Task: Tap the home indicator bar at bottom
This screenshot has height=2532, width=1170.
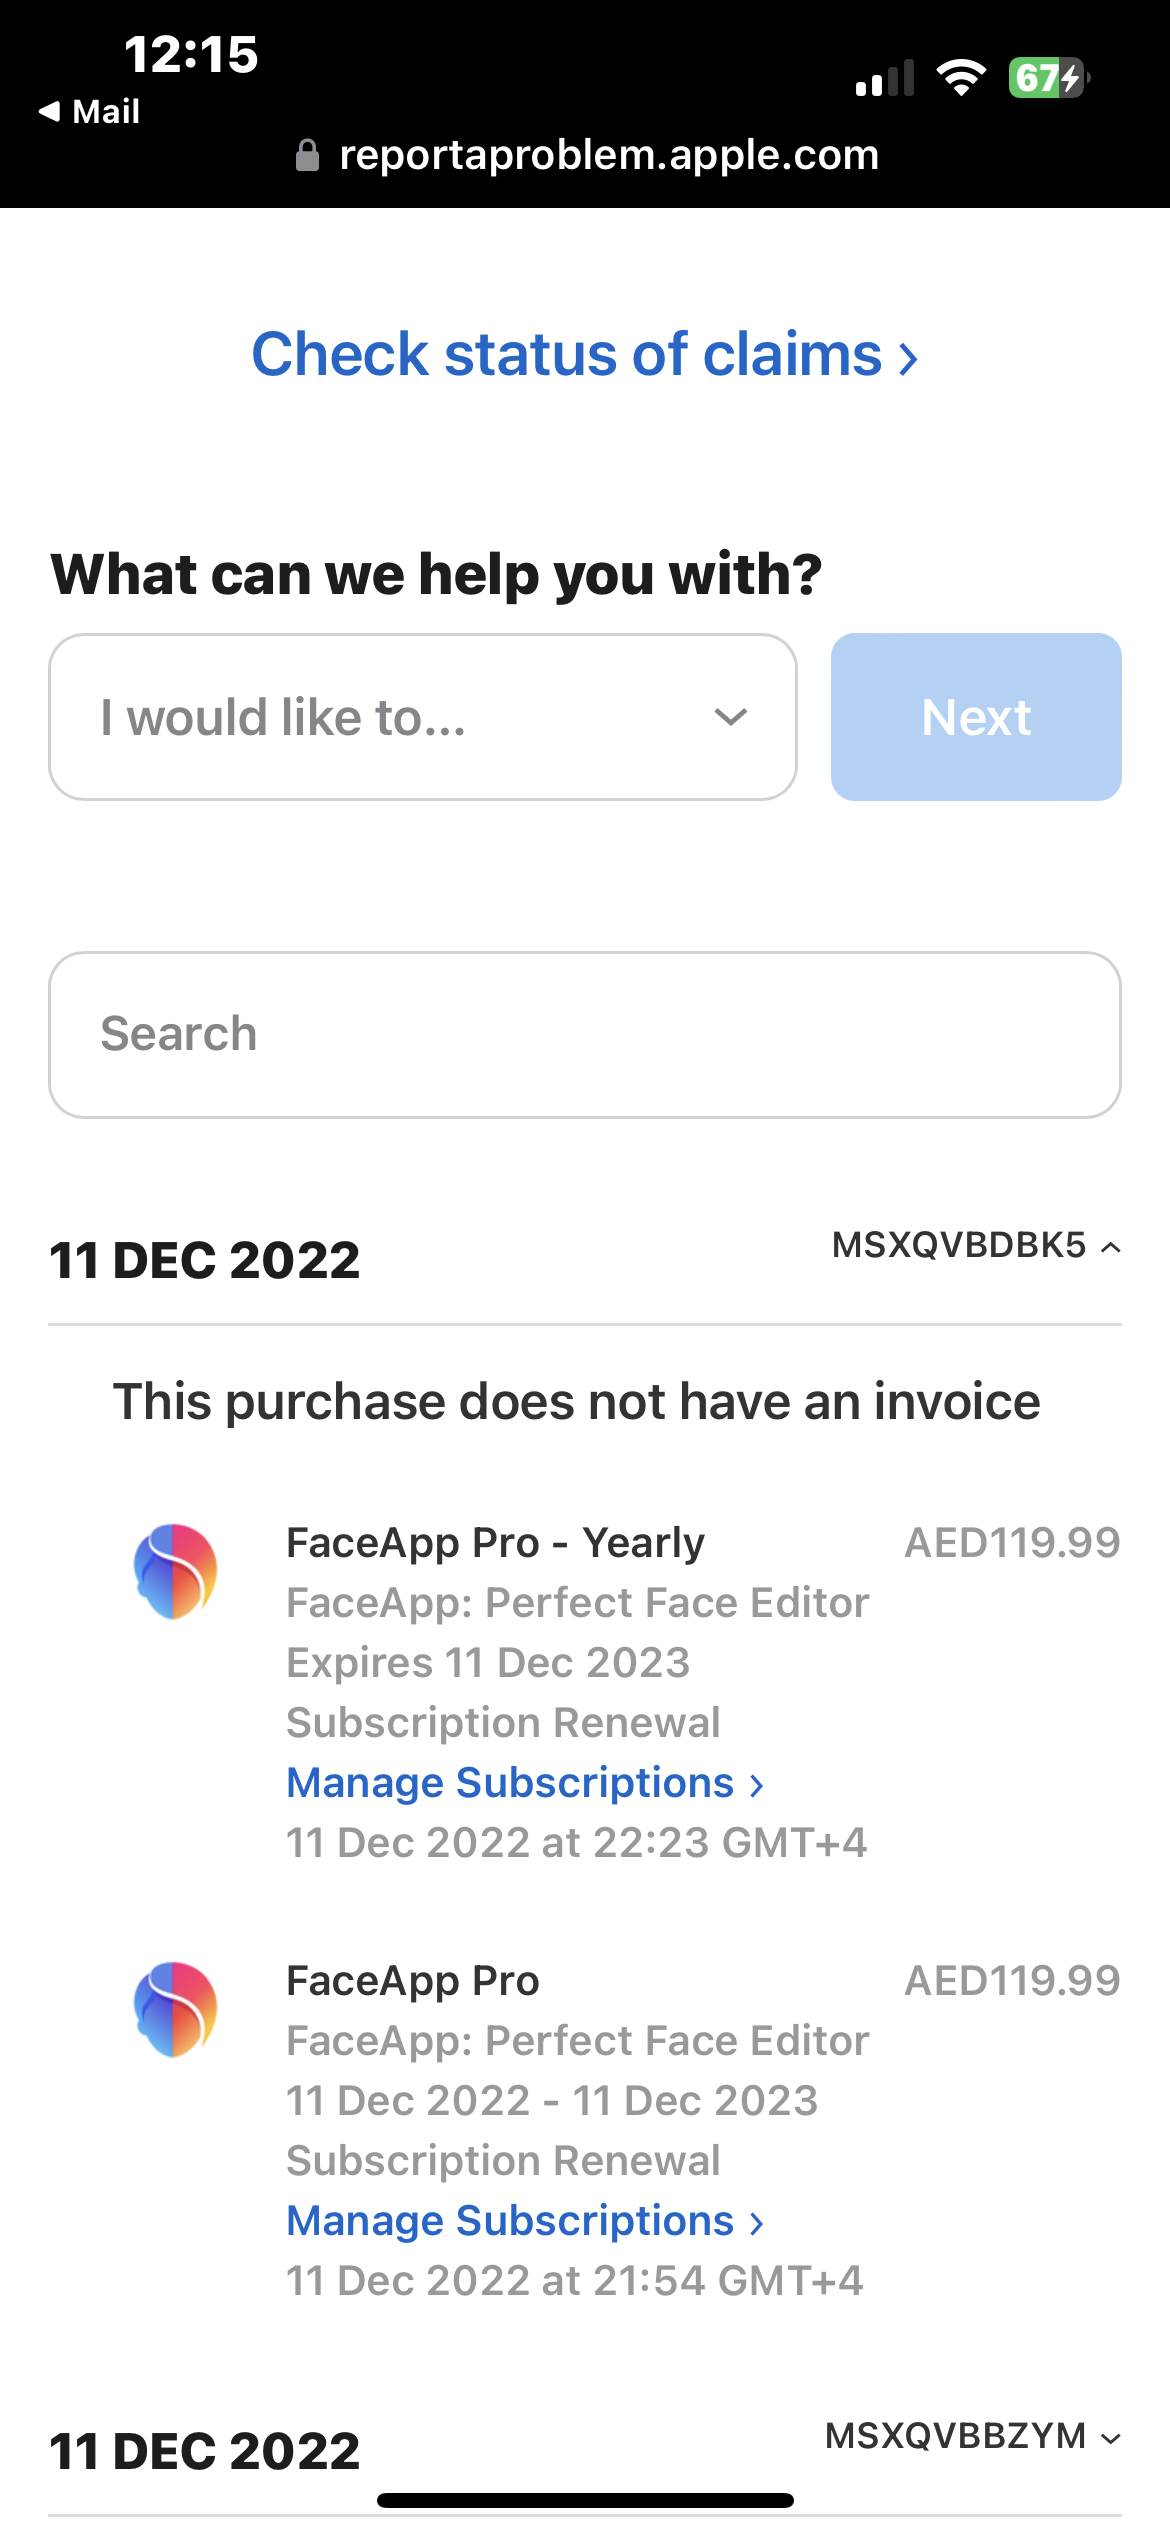Action: (x=585, y=2501)
